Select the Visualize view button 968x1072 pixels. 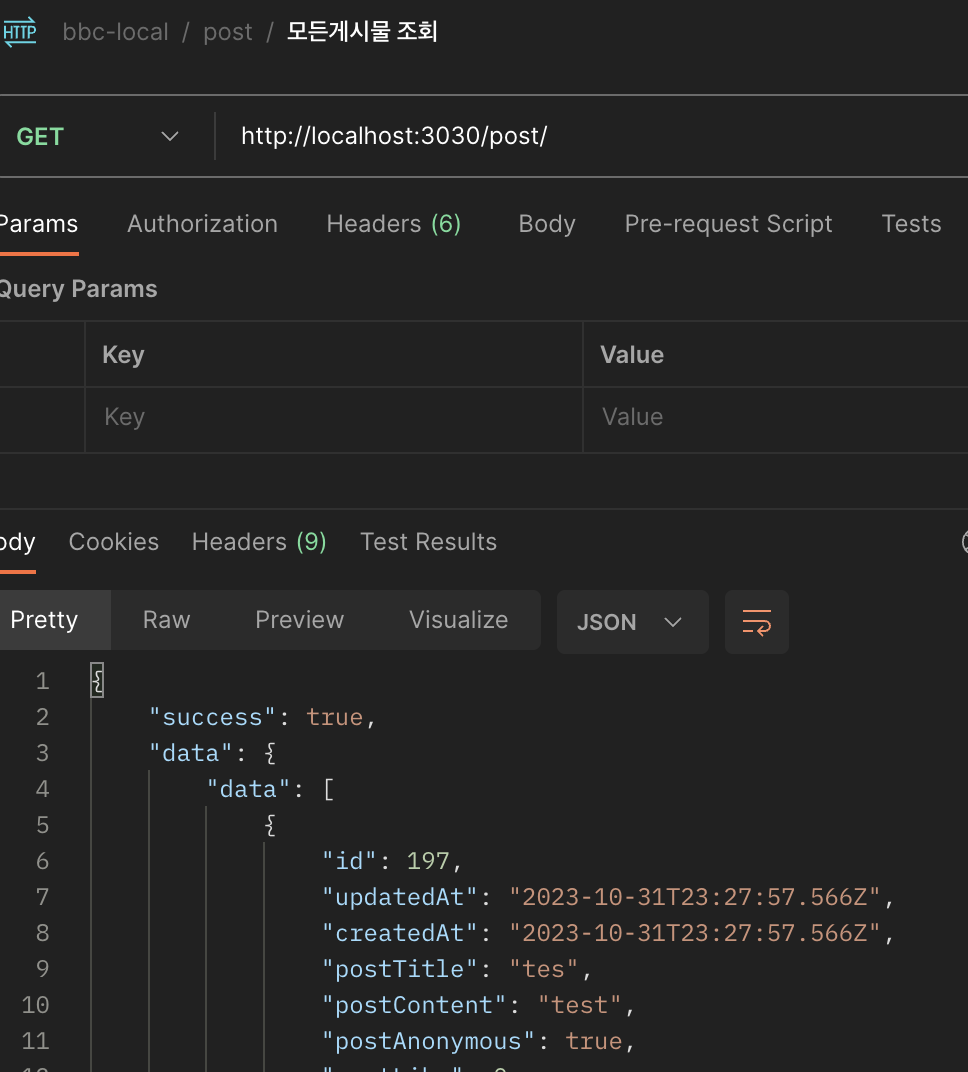pyautogui.click(x=459, y=620)
